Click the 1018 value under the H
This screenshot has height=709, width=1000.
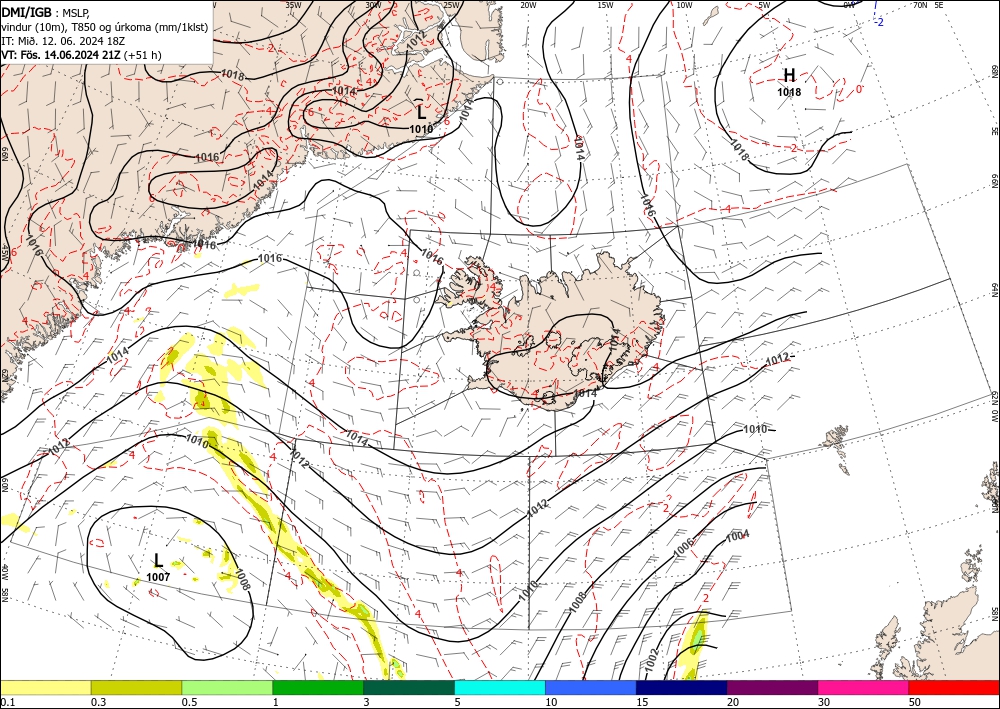click(x=789, y=92)
